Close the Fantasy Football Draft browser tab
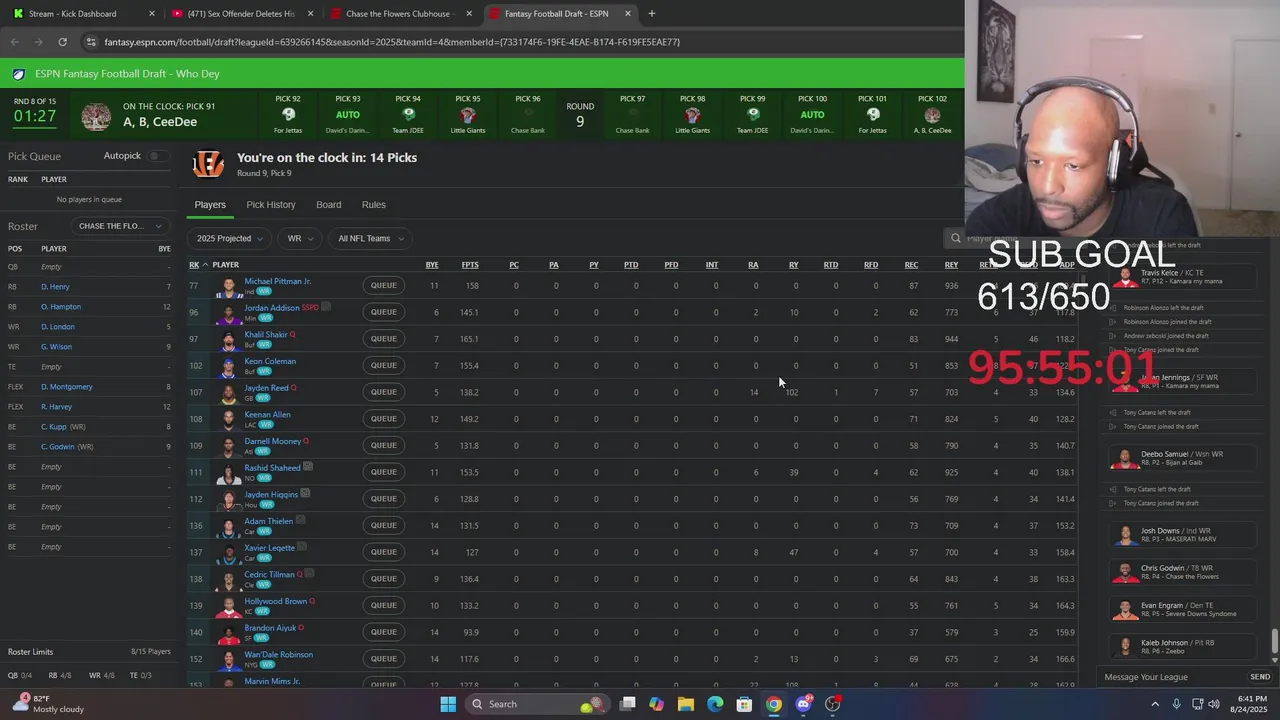Screen dimensions: 1280x720 coord(628,14)
